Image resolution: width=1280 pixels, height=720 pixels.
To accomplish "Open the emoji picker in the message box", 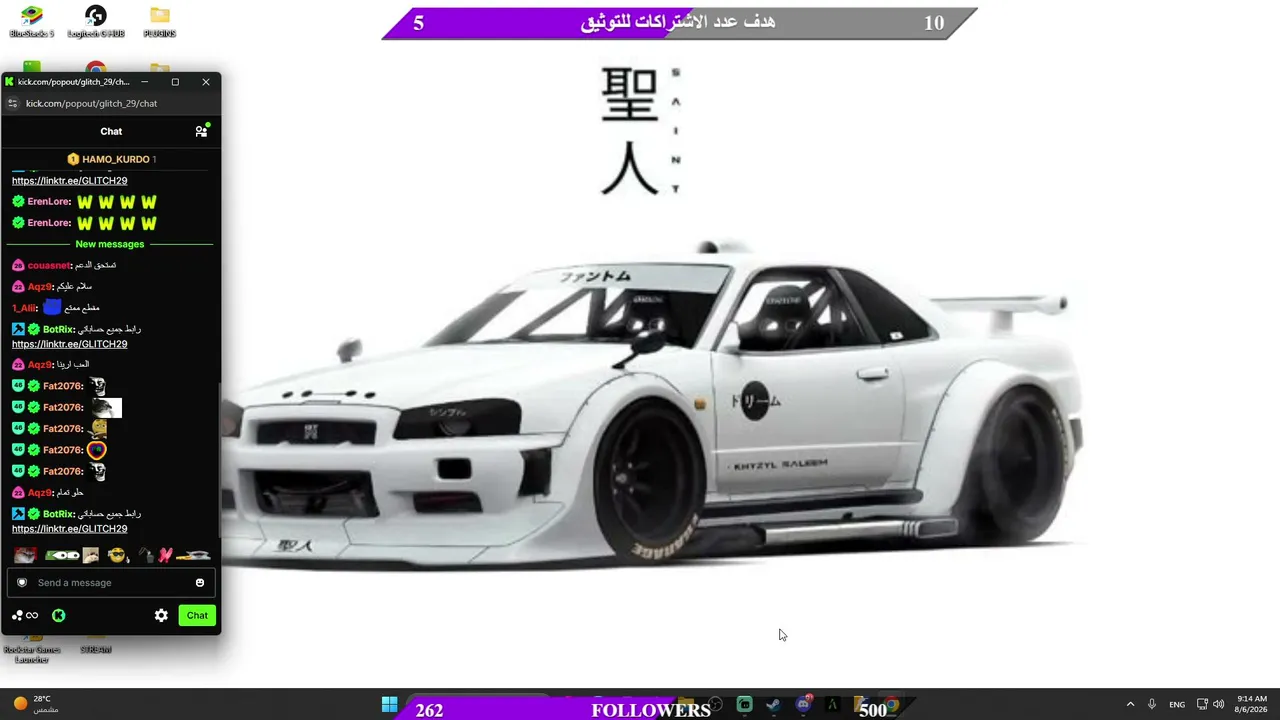I will pos(200,583).
